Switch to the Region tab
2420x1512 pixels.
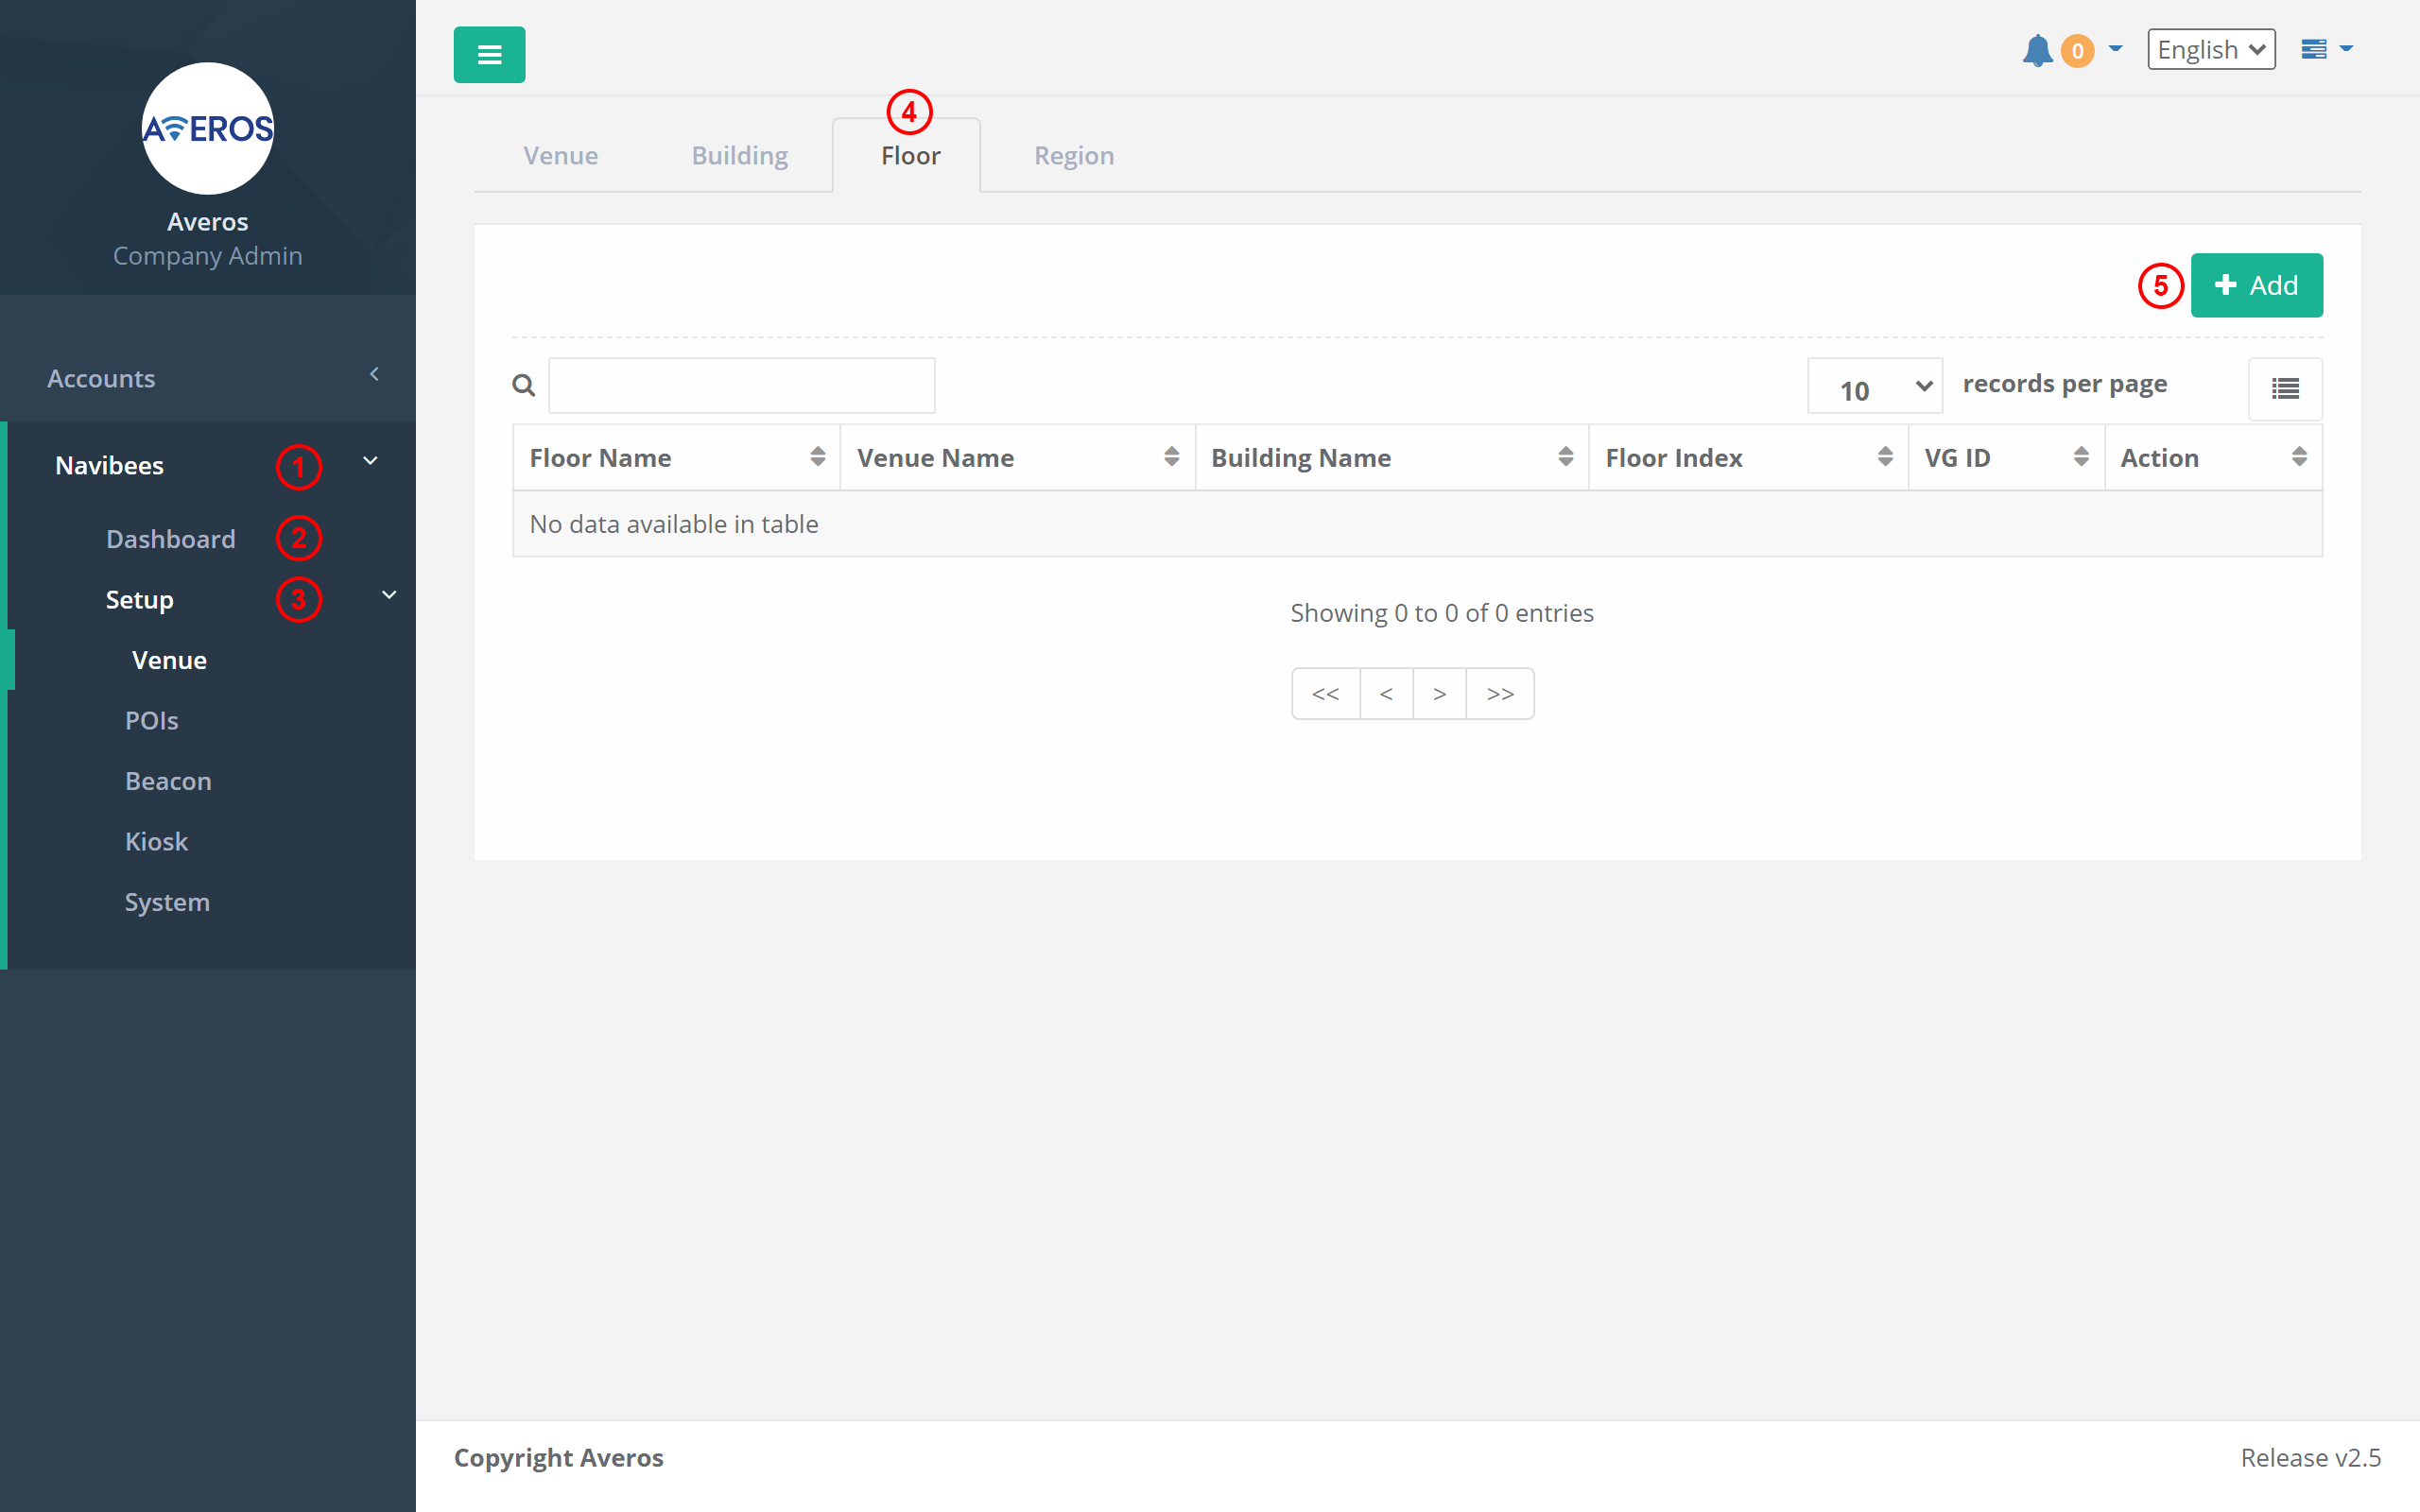coord(1073,155)
